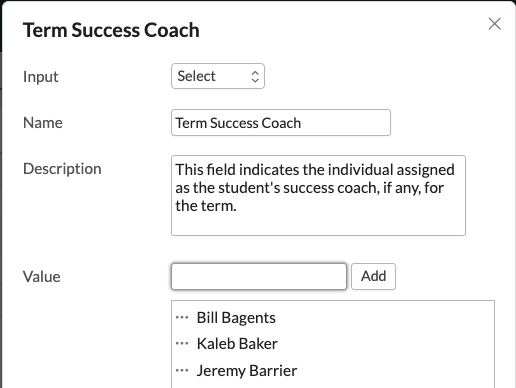This screenshot has height=388, width=516.
Task: Click the Value field label
Action: coord(42,277)
